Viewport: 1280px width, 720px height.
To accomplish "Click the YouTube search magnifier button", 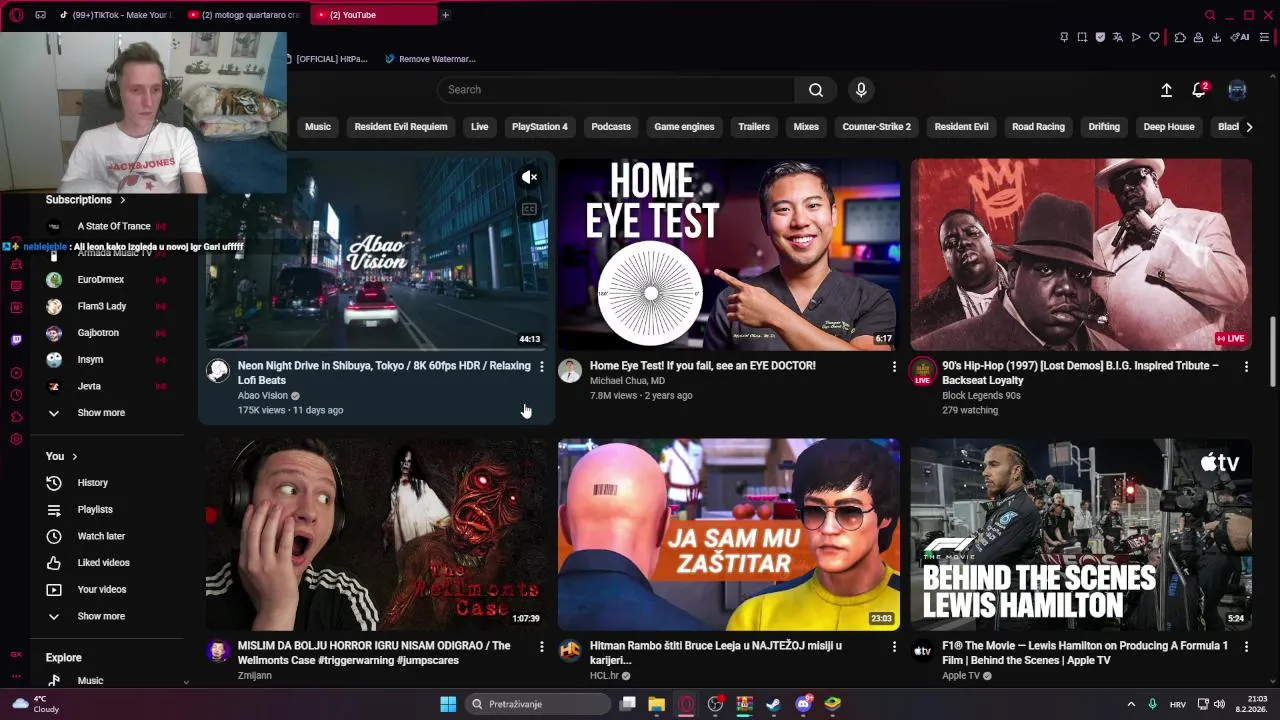I will (x=816, y=90).
